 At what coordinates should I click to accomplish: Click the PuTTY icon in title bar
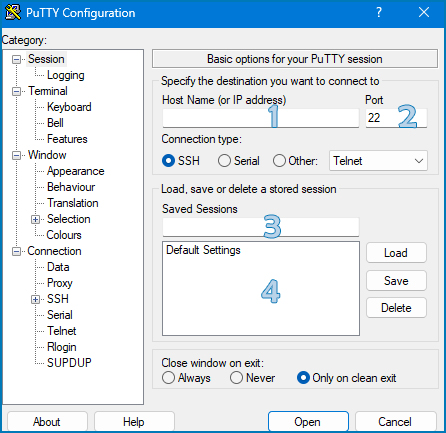point(13,12)
